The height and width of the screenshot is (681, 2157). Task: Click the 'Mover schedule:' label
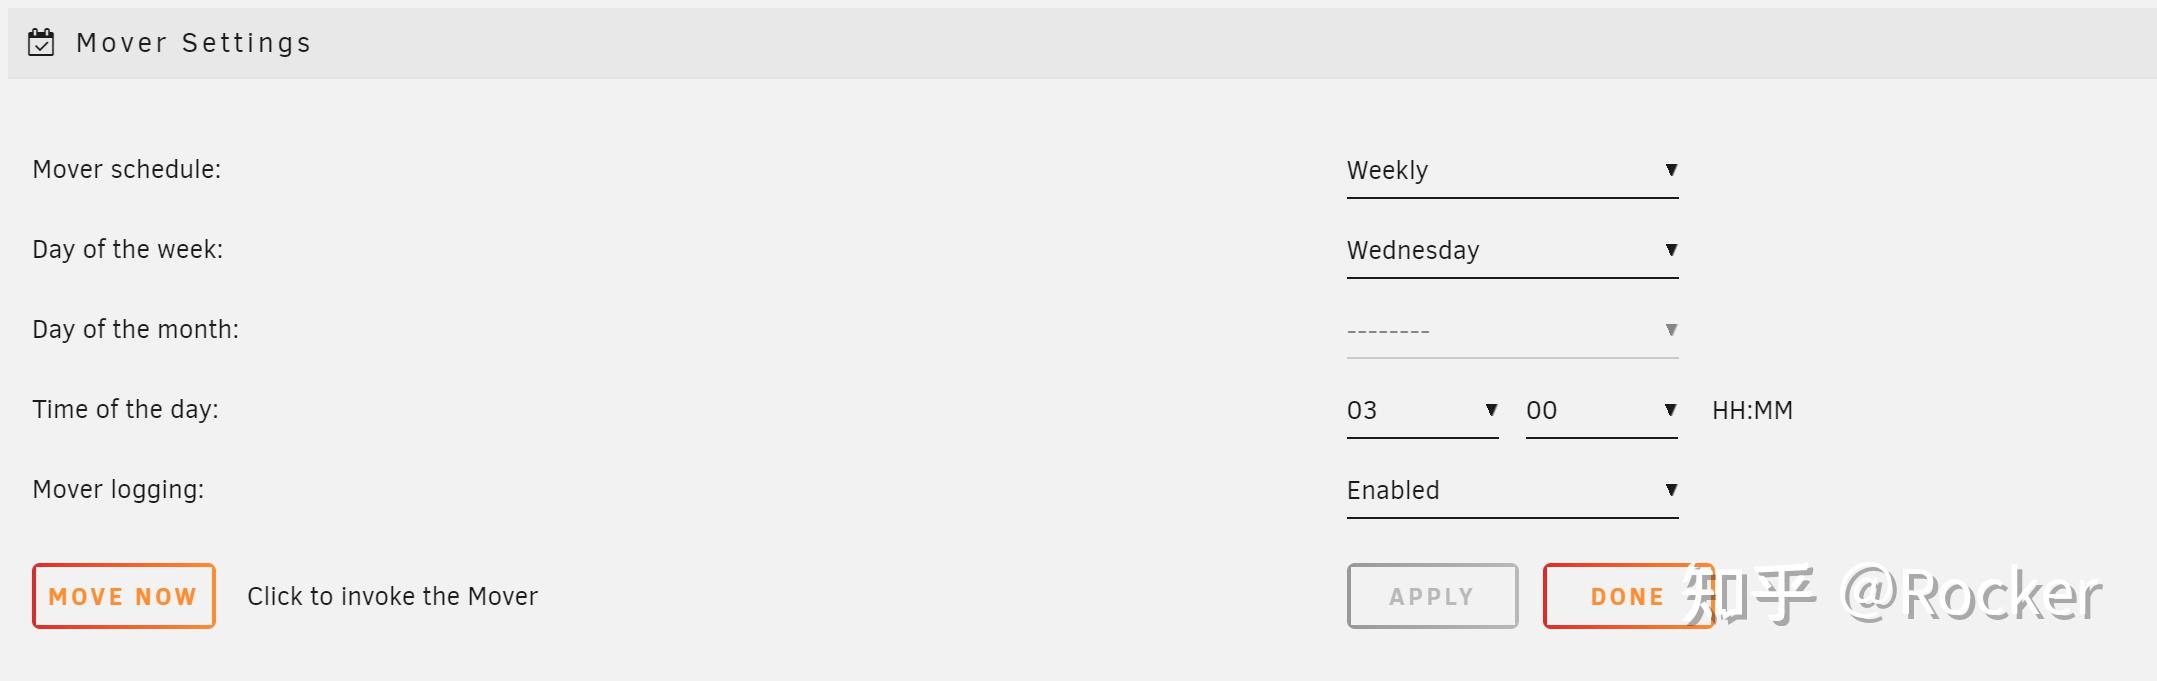tap(127, 170)
